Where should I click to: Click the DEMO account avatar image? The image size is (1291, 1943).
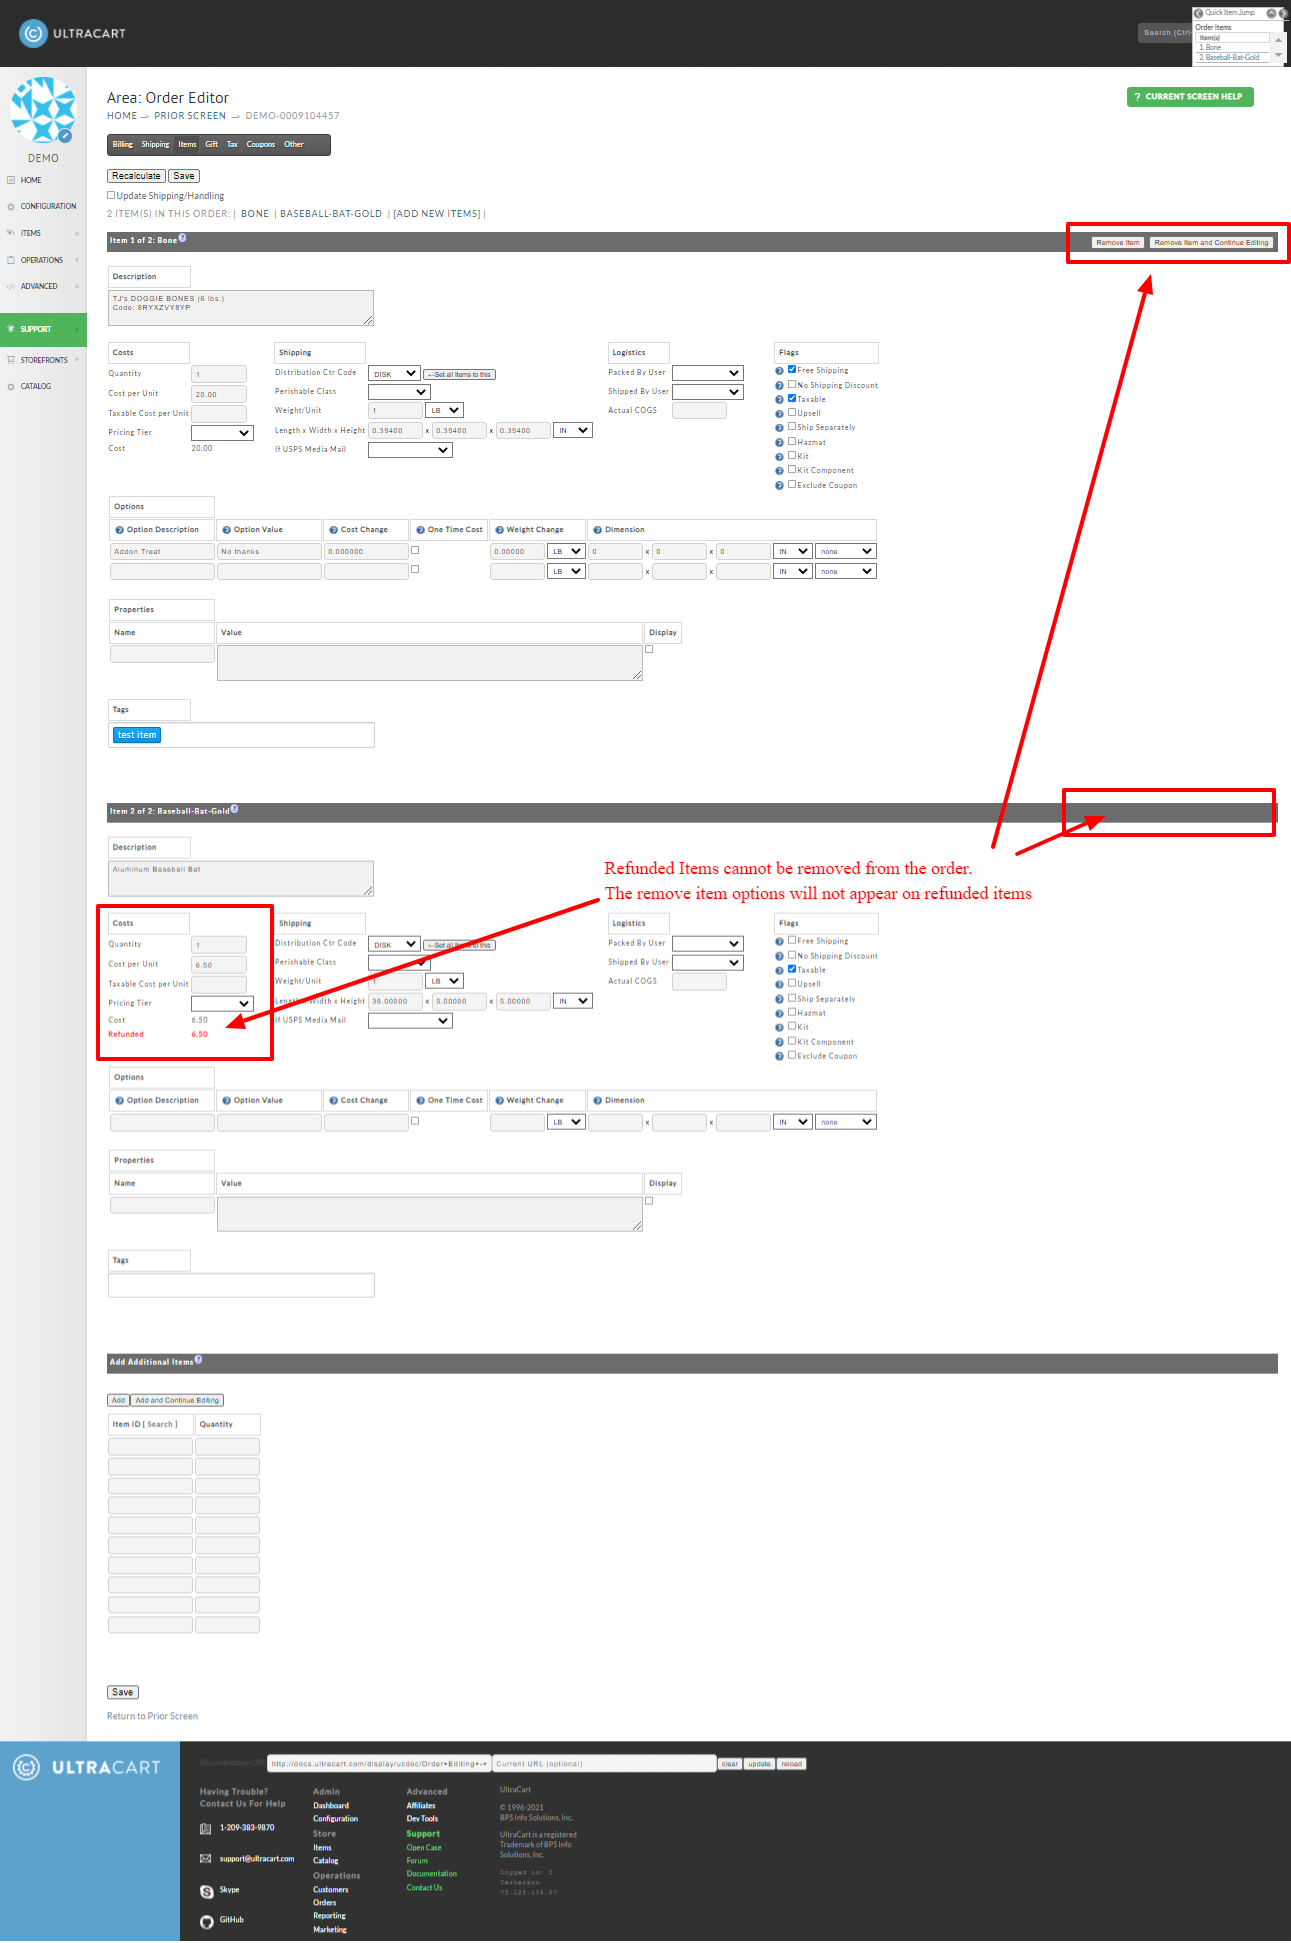43,110
